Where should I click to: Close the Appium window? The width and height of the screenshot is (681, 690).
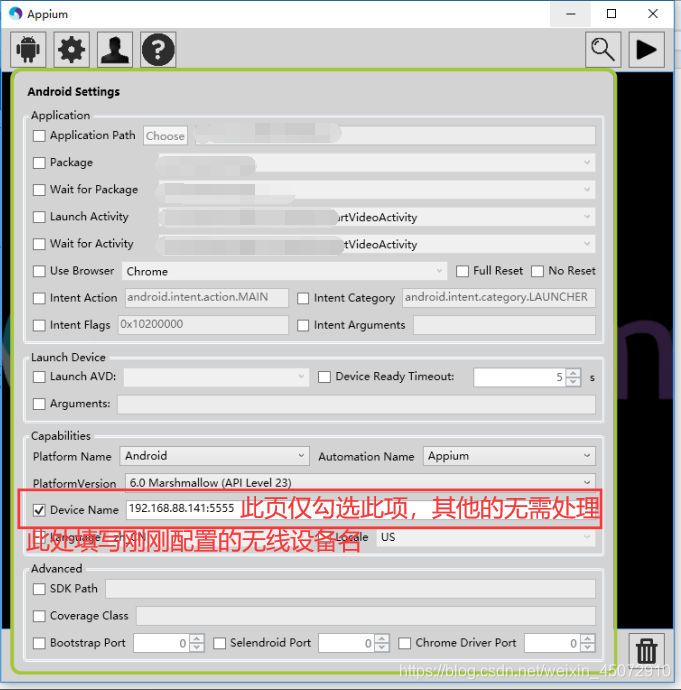653,14
